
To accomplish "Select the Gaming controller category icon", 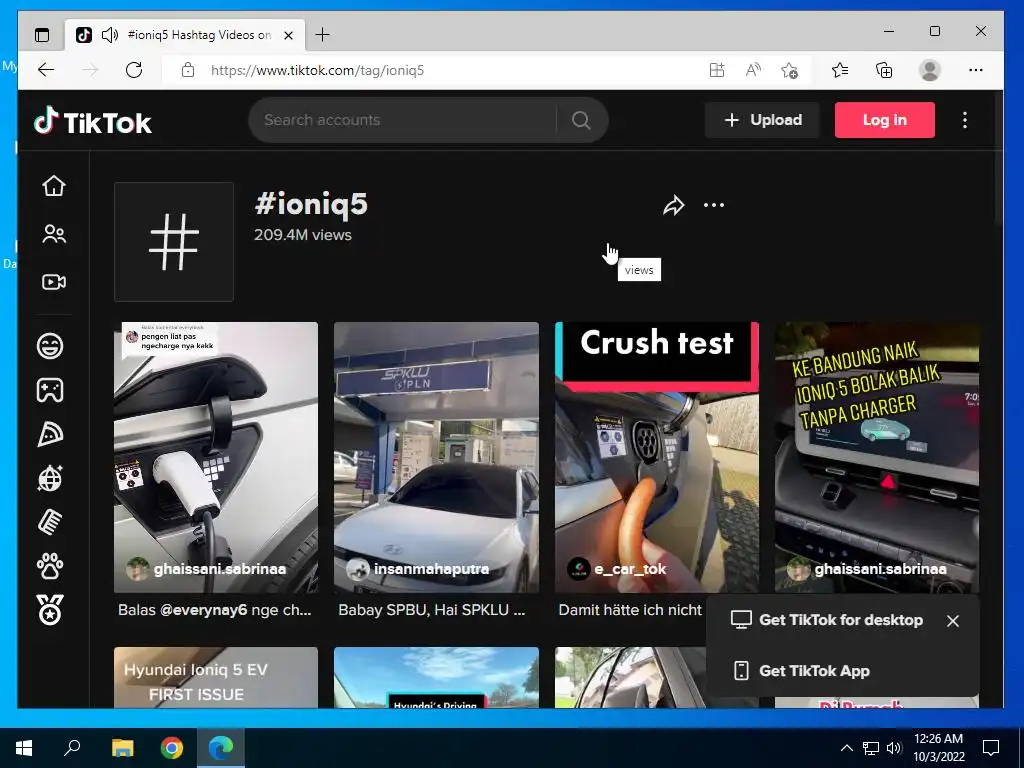I will (x=50, y=390).
